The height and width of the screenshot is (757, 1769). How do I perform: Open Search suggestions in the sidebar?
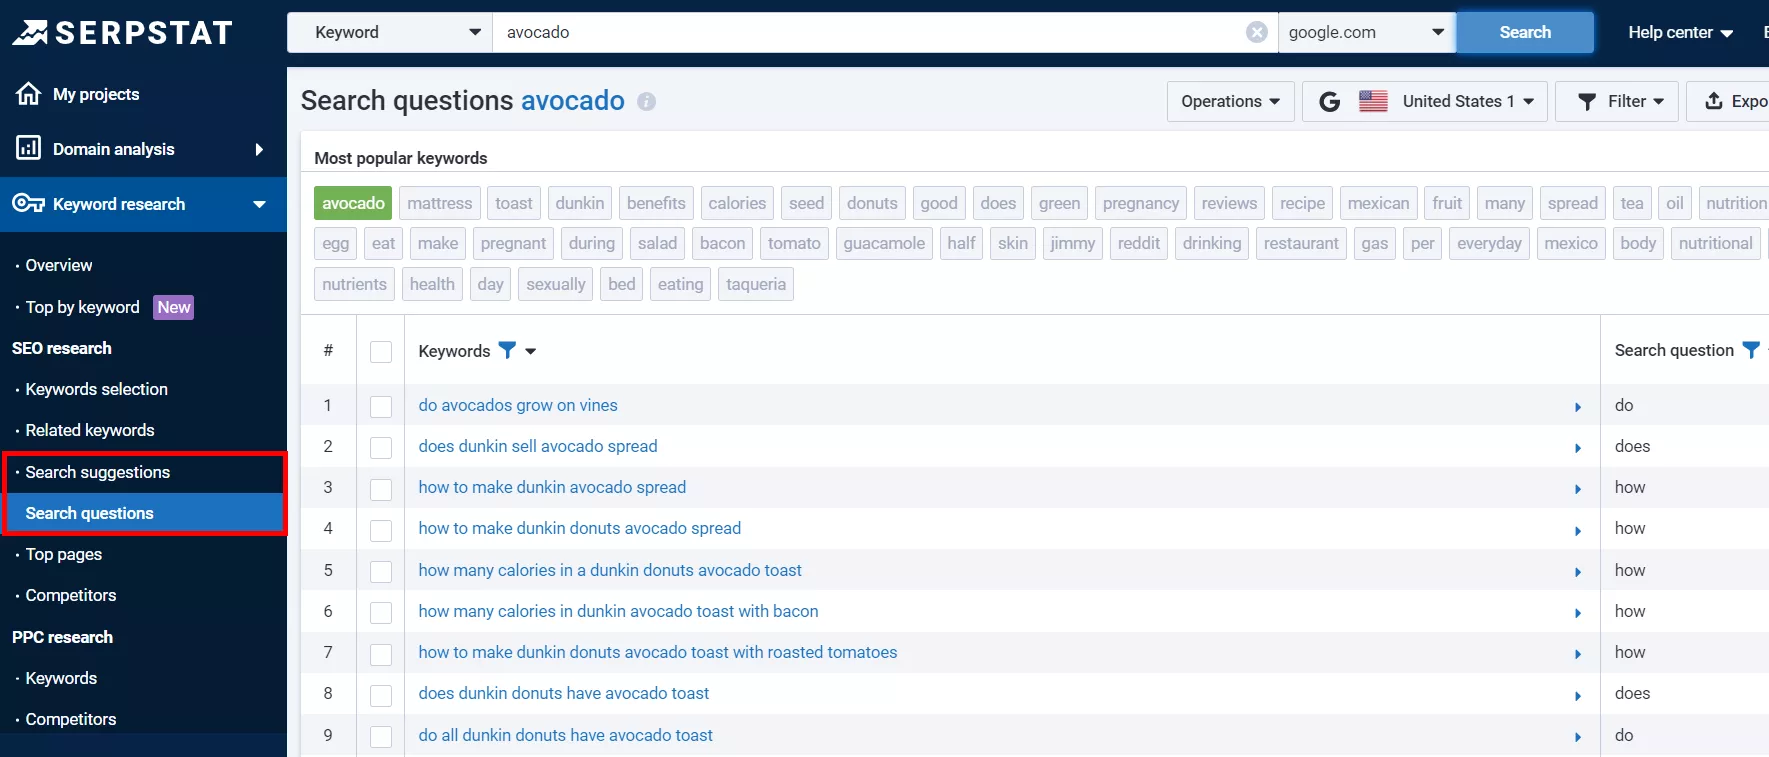pos(98,472)
